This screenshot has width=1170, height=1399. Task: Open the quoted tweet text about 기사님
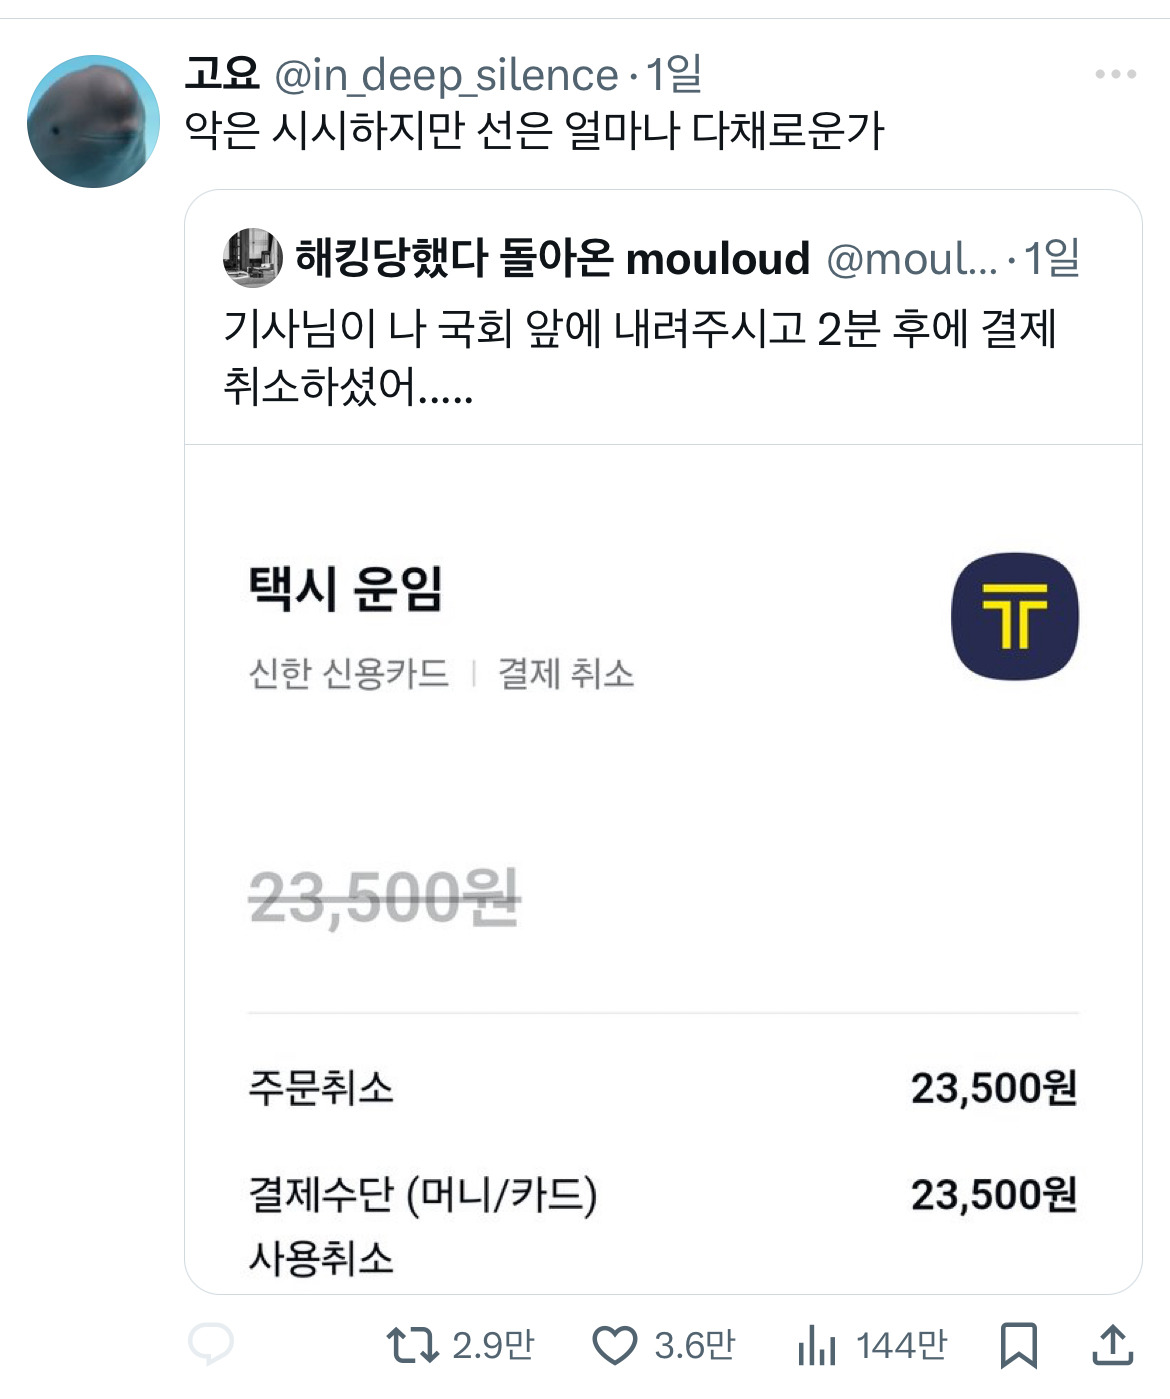tap(640, 356)
